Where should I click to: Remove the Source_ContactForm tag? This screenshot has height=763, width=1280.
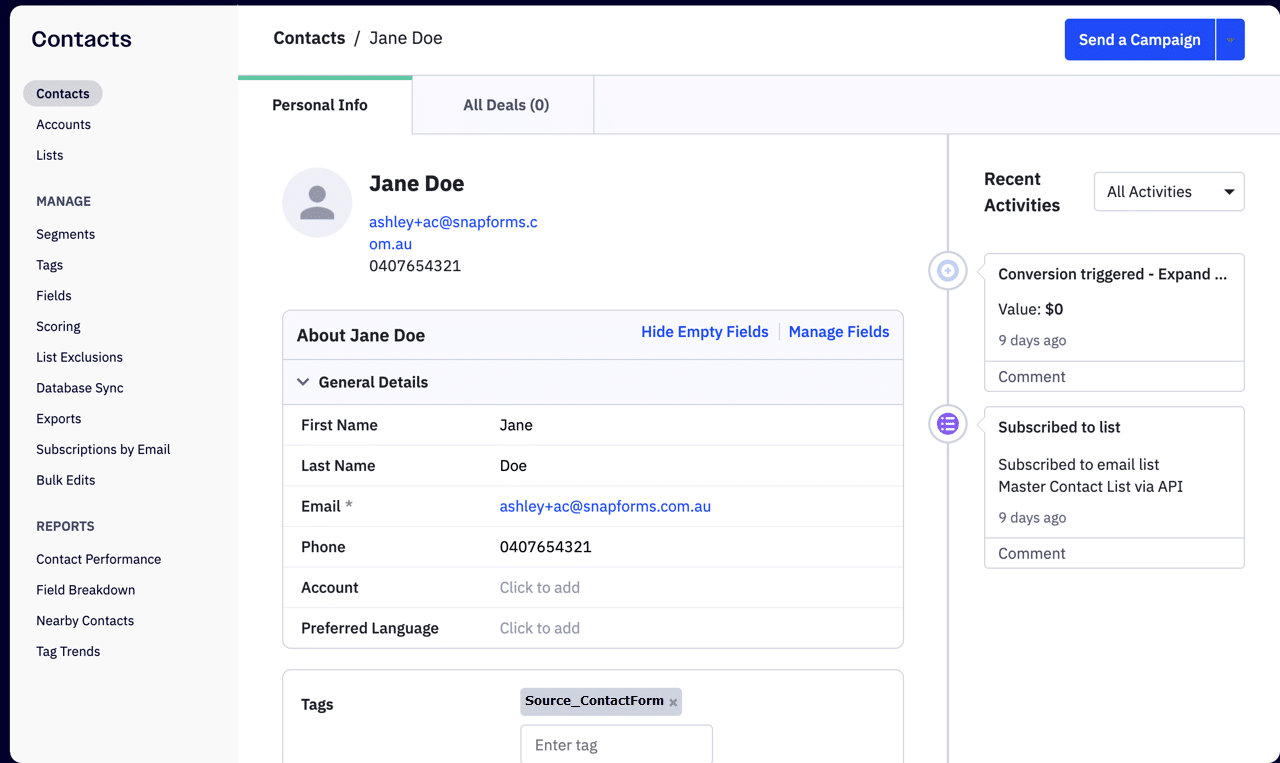coord(673,702)
